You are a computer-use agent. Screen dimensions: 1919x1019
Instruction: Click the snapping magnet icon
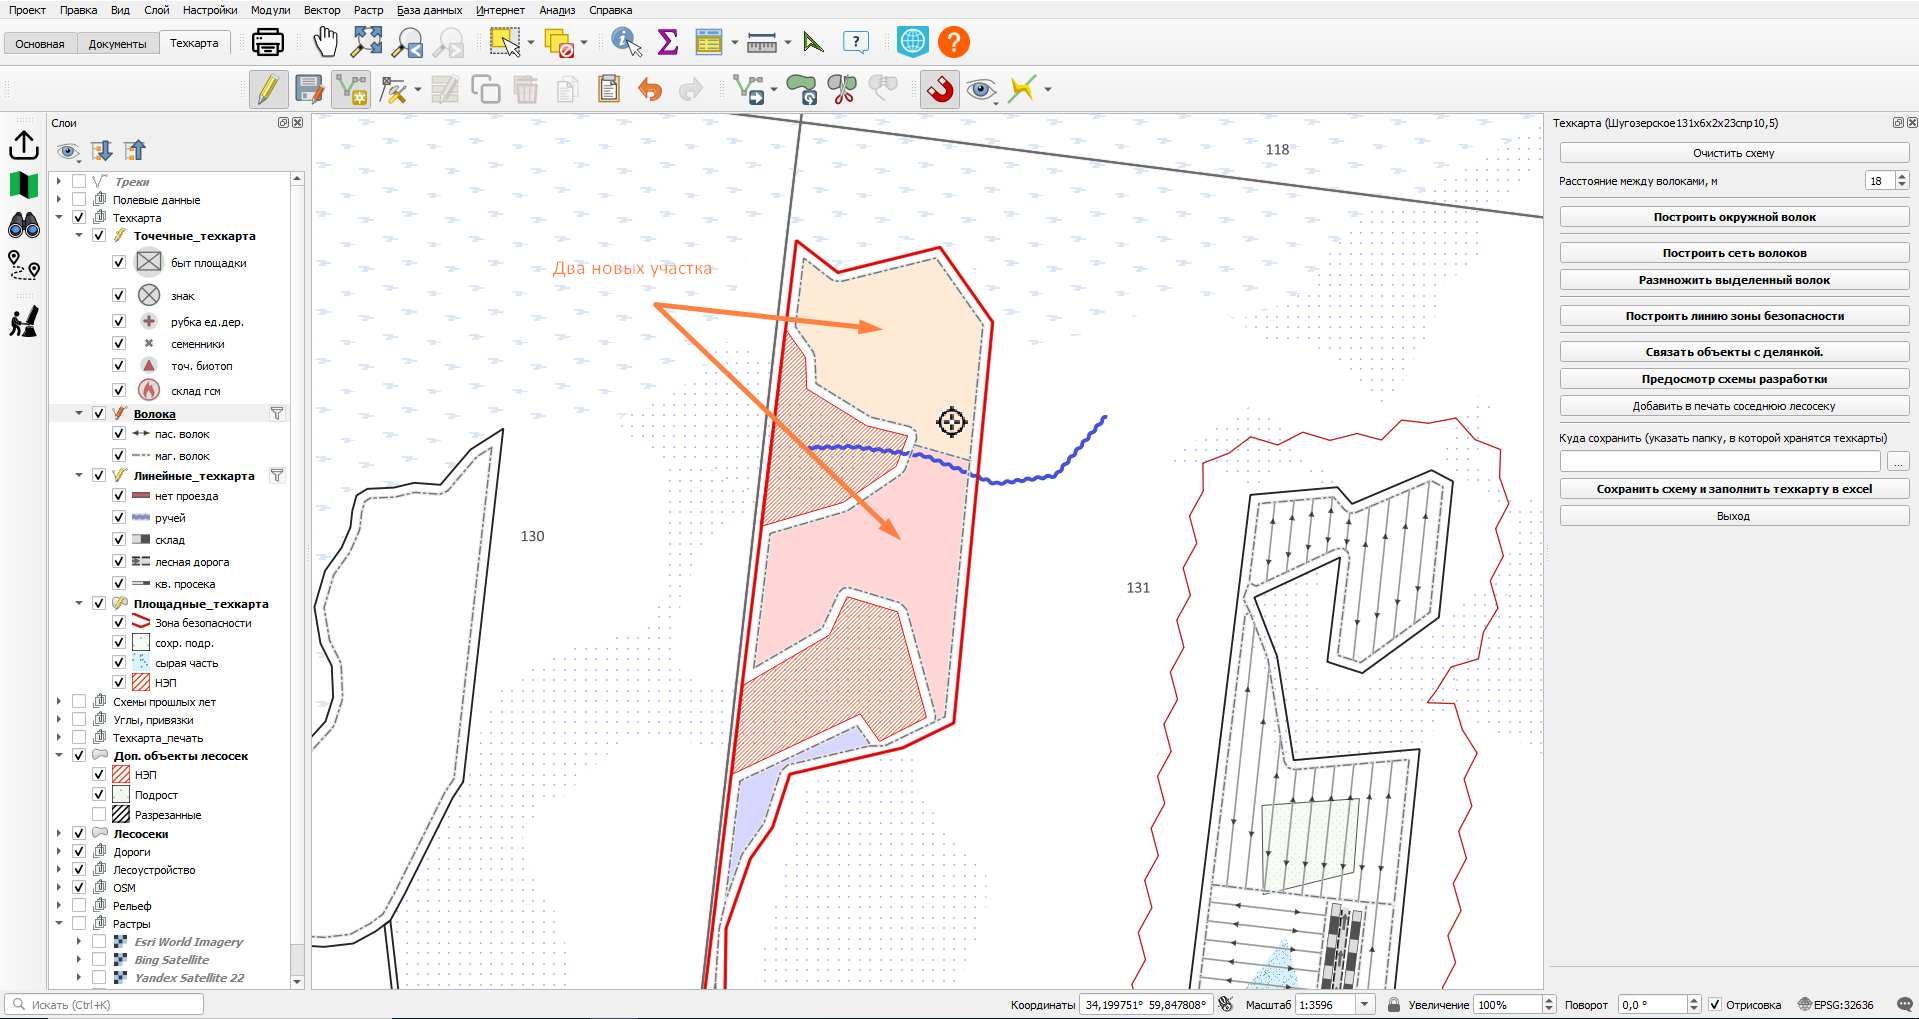click(x=939, y=89)
